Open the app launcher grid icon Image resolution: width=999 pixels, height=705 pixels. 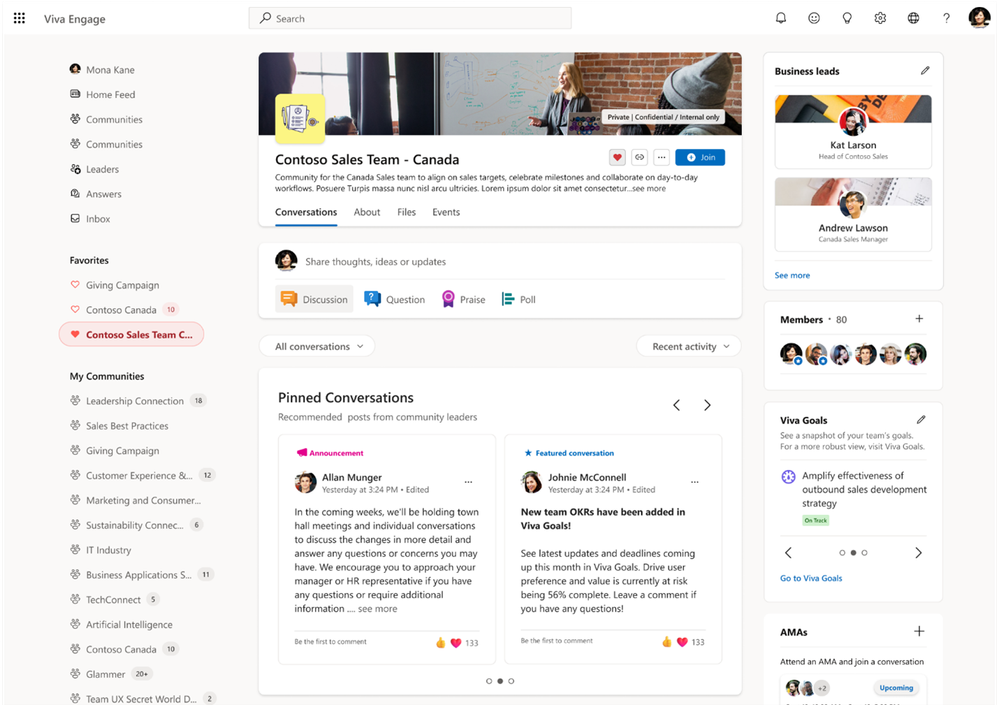(x=20, y=18)
